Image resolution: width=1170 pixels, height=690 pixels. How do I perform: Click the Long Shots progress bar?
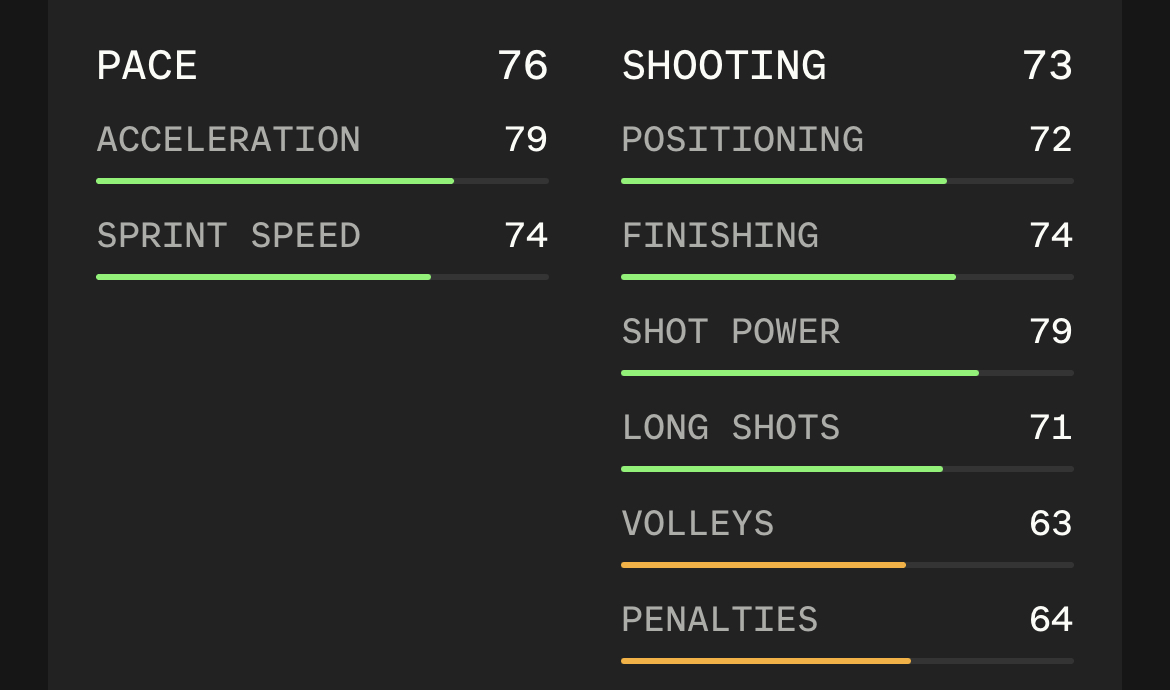point(848,469)
